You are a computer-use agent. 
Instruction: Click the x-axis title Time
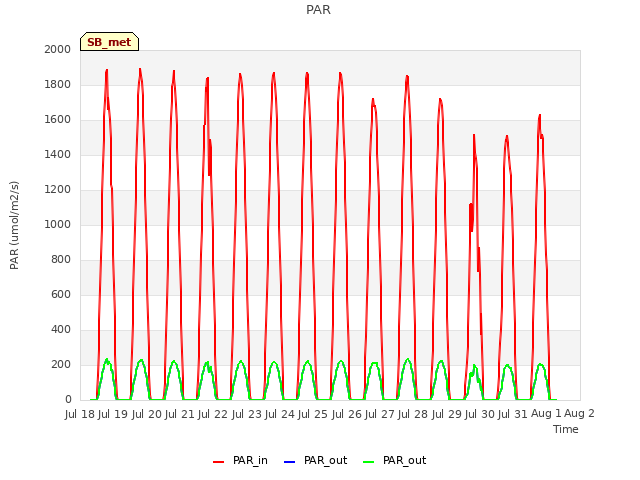566,429
